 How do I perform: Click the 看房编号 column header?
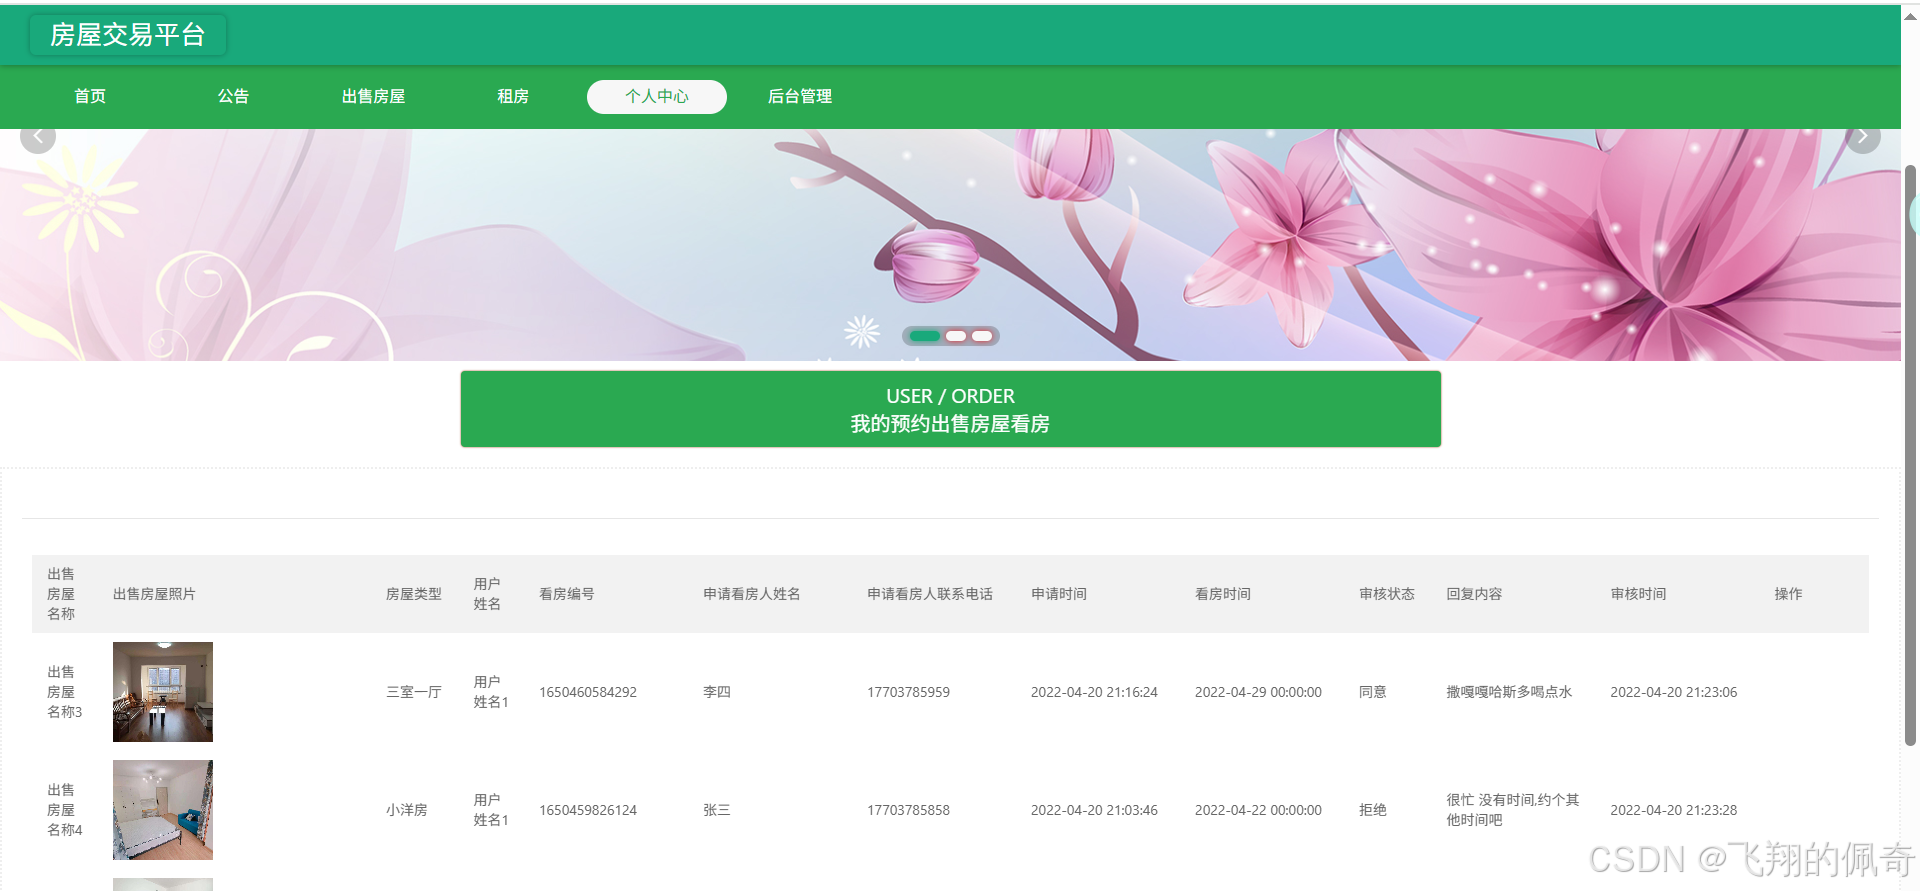pos(567,594)
